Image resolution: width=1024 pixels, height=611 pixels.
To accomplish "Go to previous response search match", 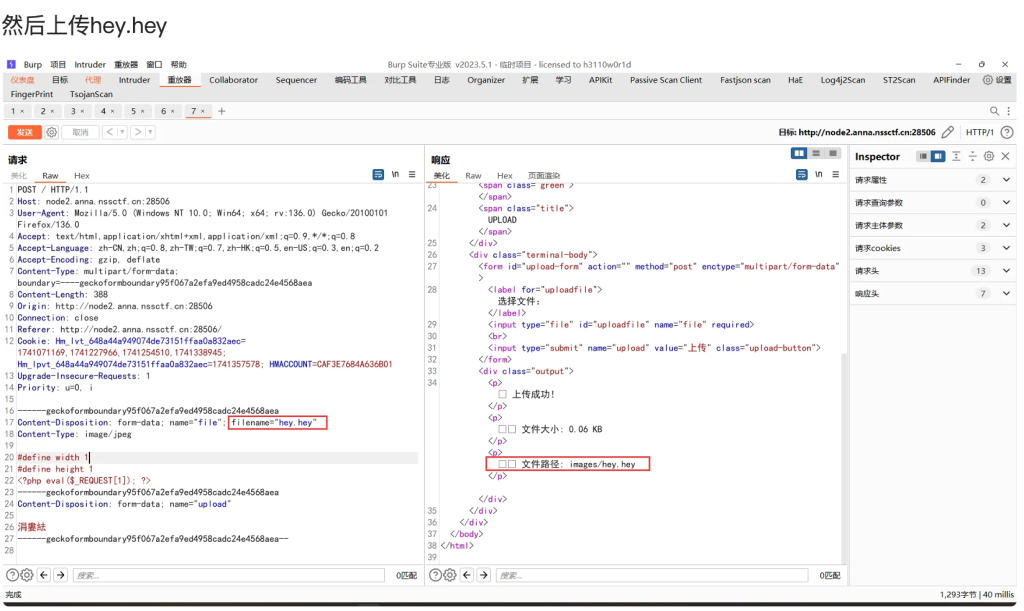I will (x=467, y=575).
